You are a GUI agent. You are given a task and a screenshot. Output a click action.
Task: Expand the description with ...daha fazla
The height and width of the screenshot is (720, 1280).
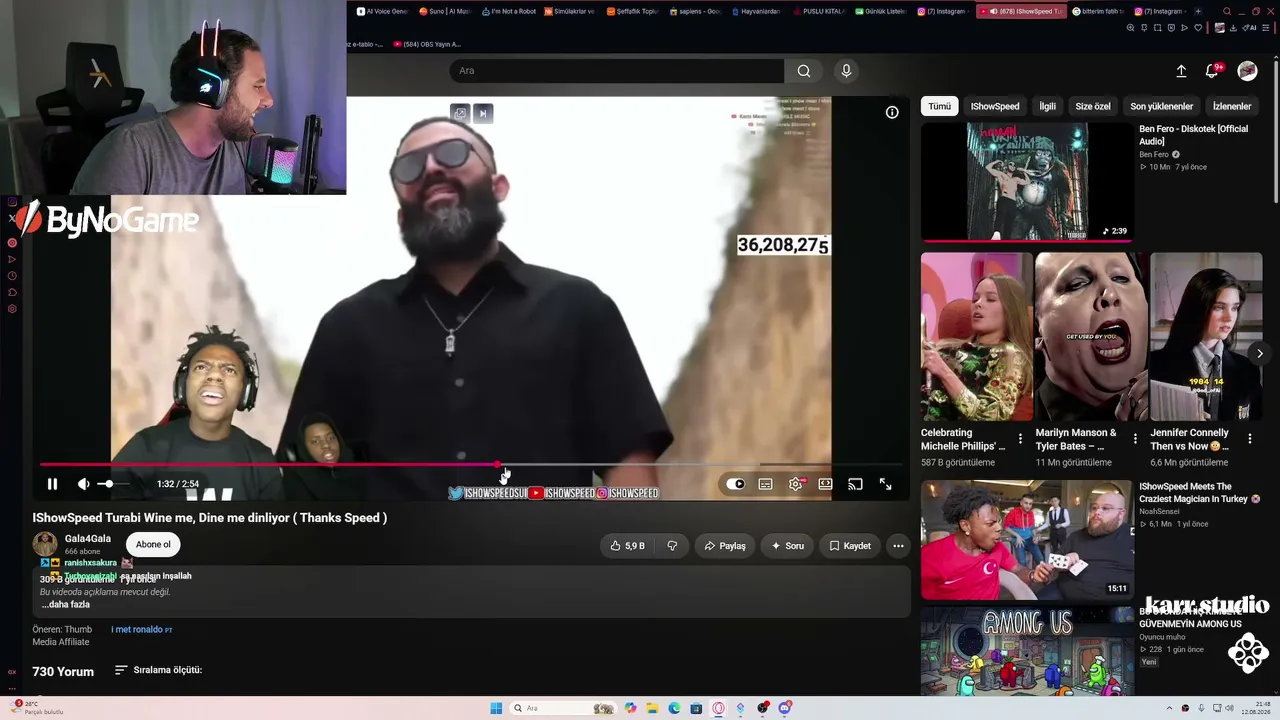[x=66, y=604]
